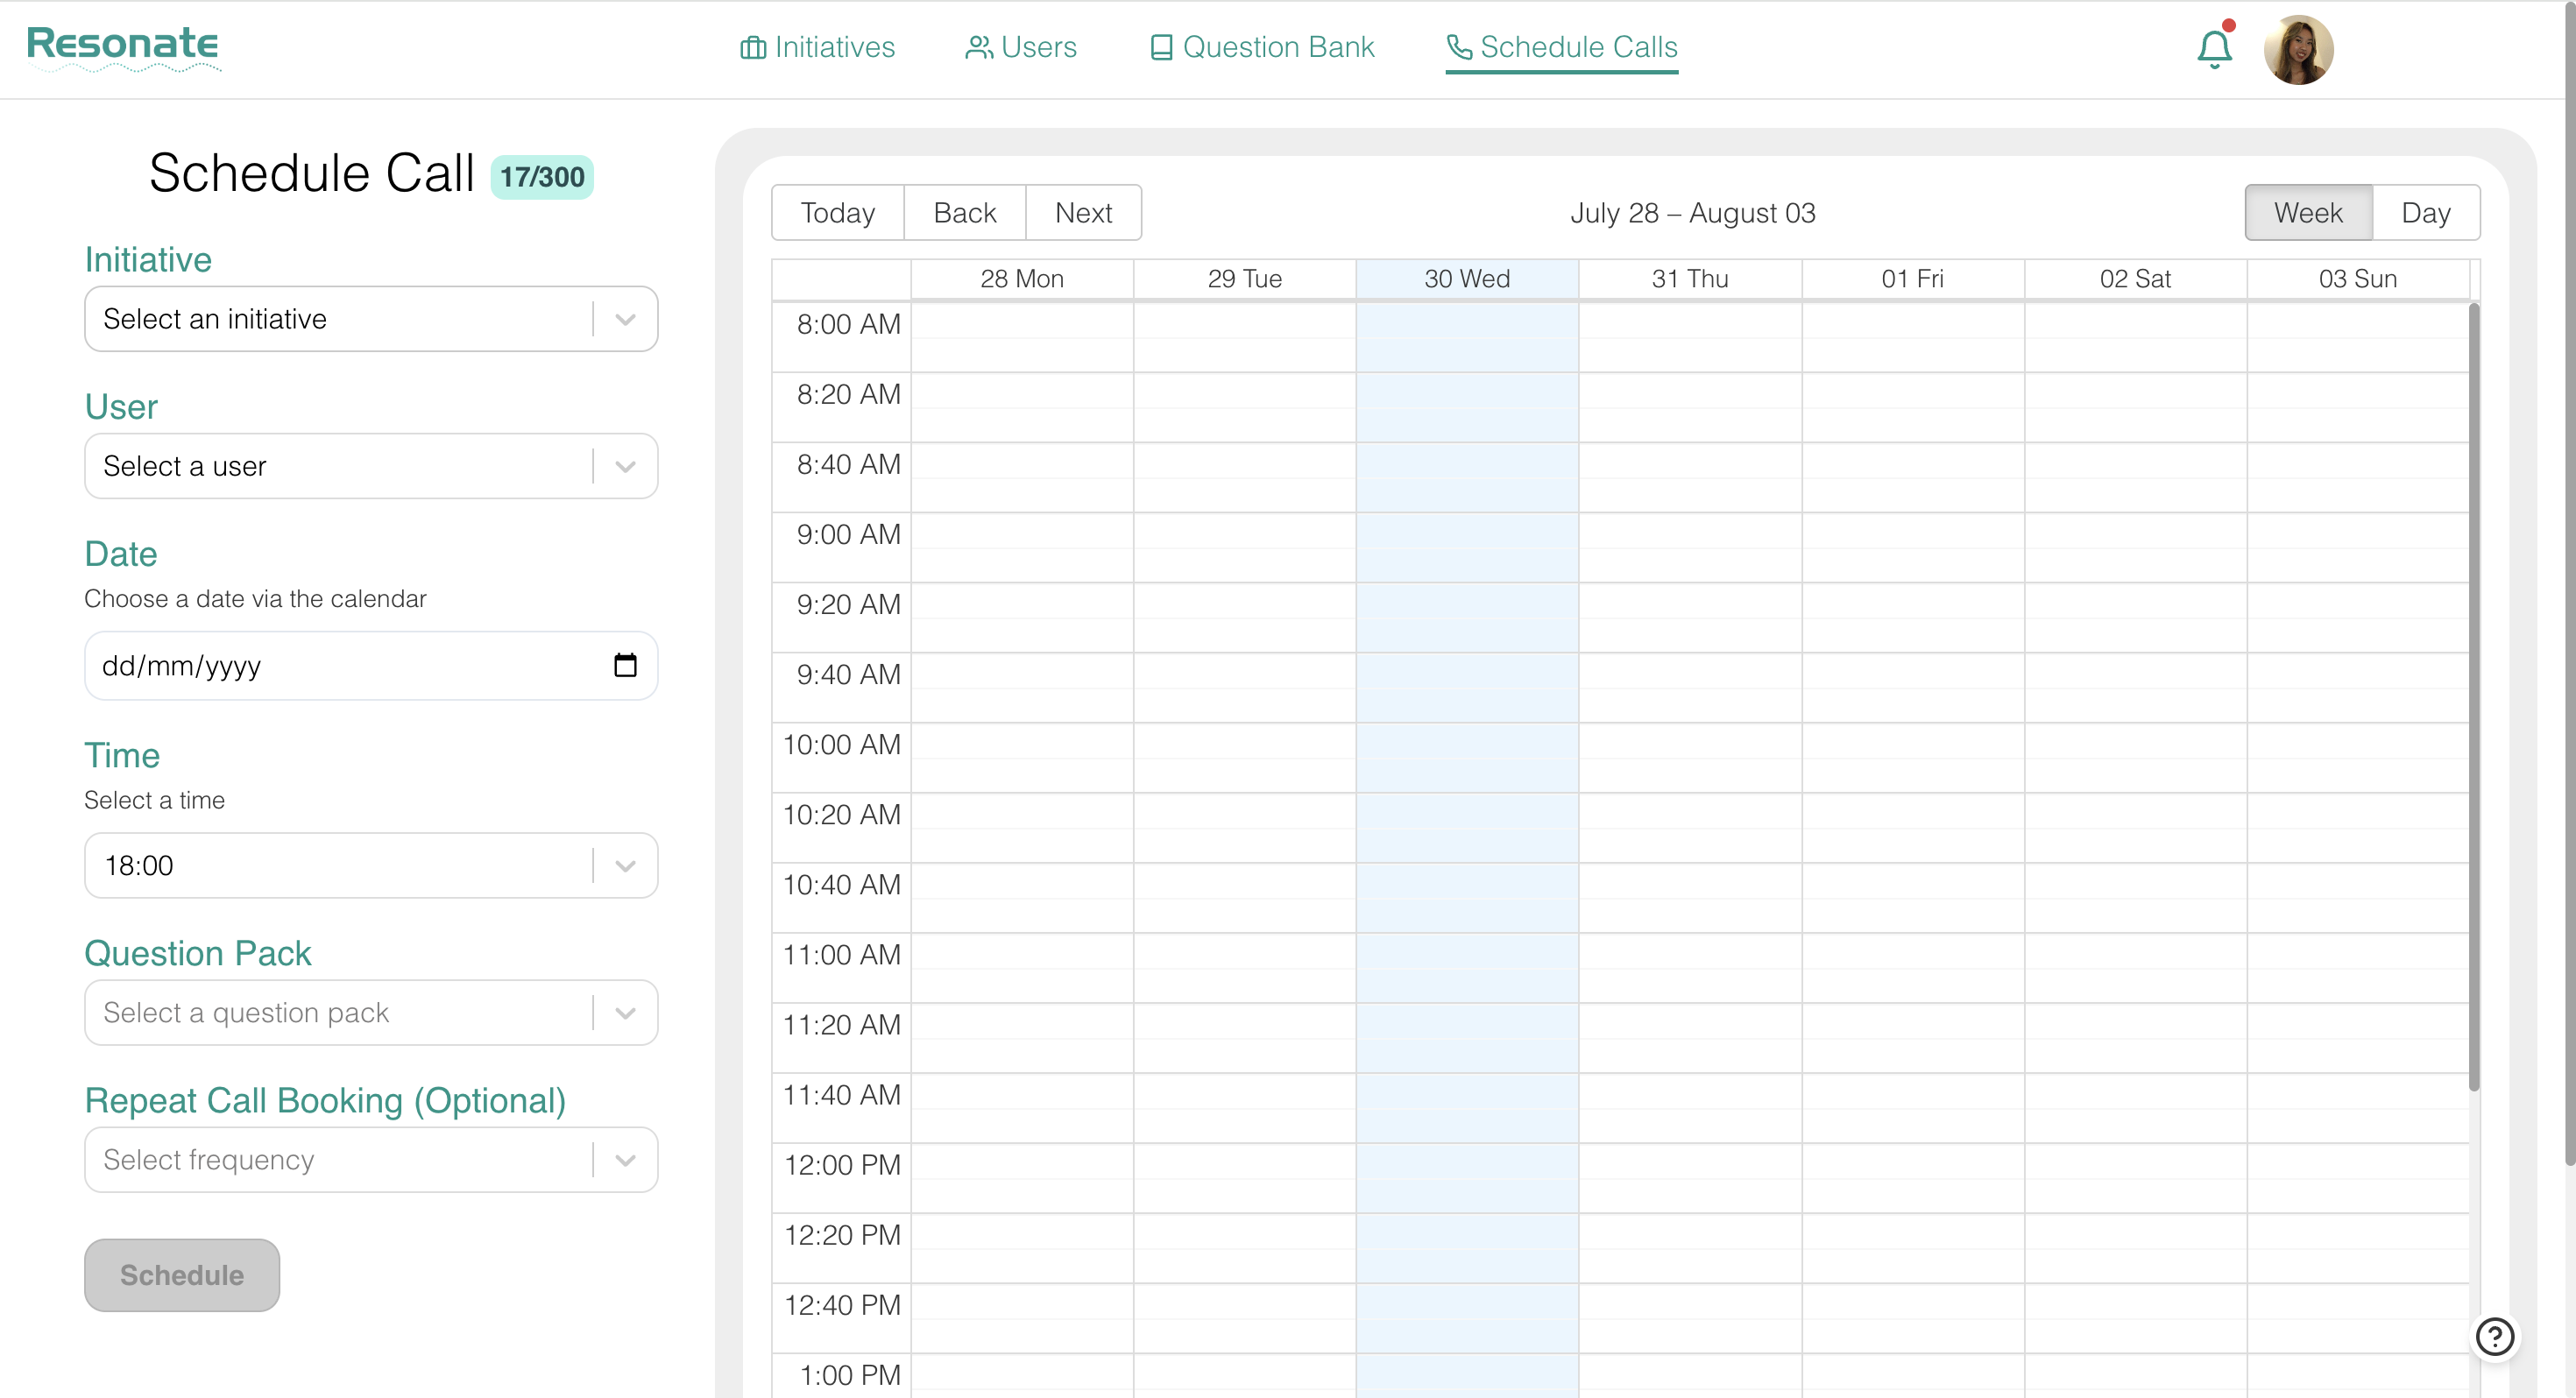Go to Schedule Calls tab
2576x1398 pixels.
[x=1562, y=48]
